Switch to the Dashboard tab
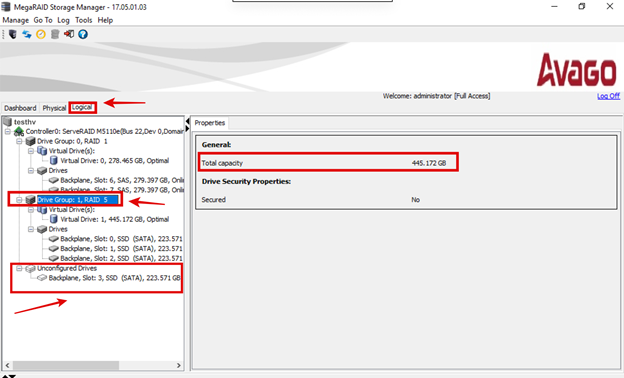This screenshot has width=624, height=378. 20,108
